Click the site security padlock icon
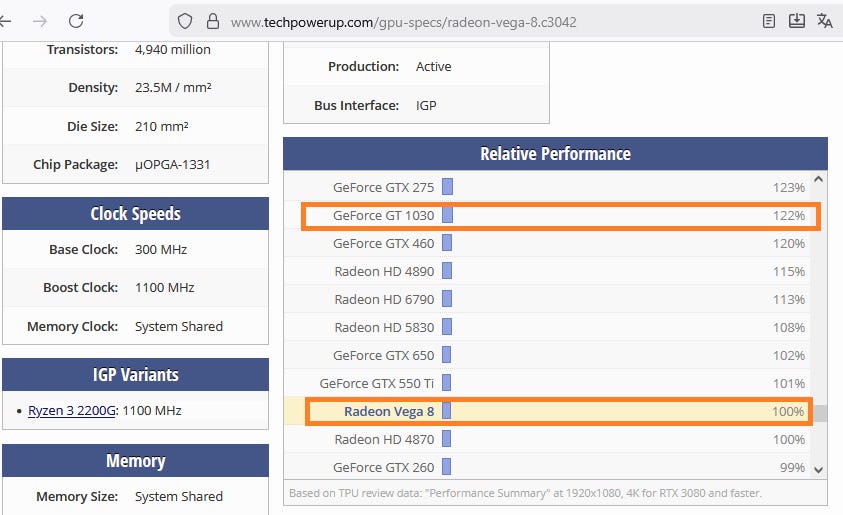843x515 pixels. coord(211,21)
